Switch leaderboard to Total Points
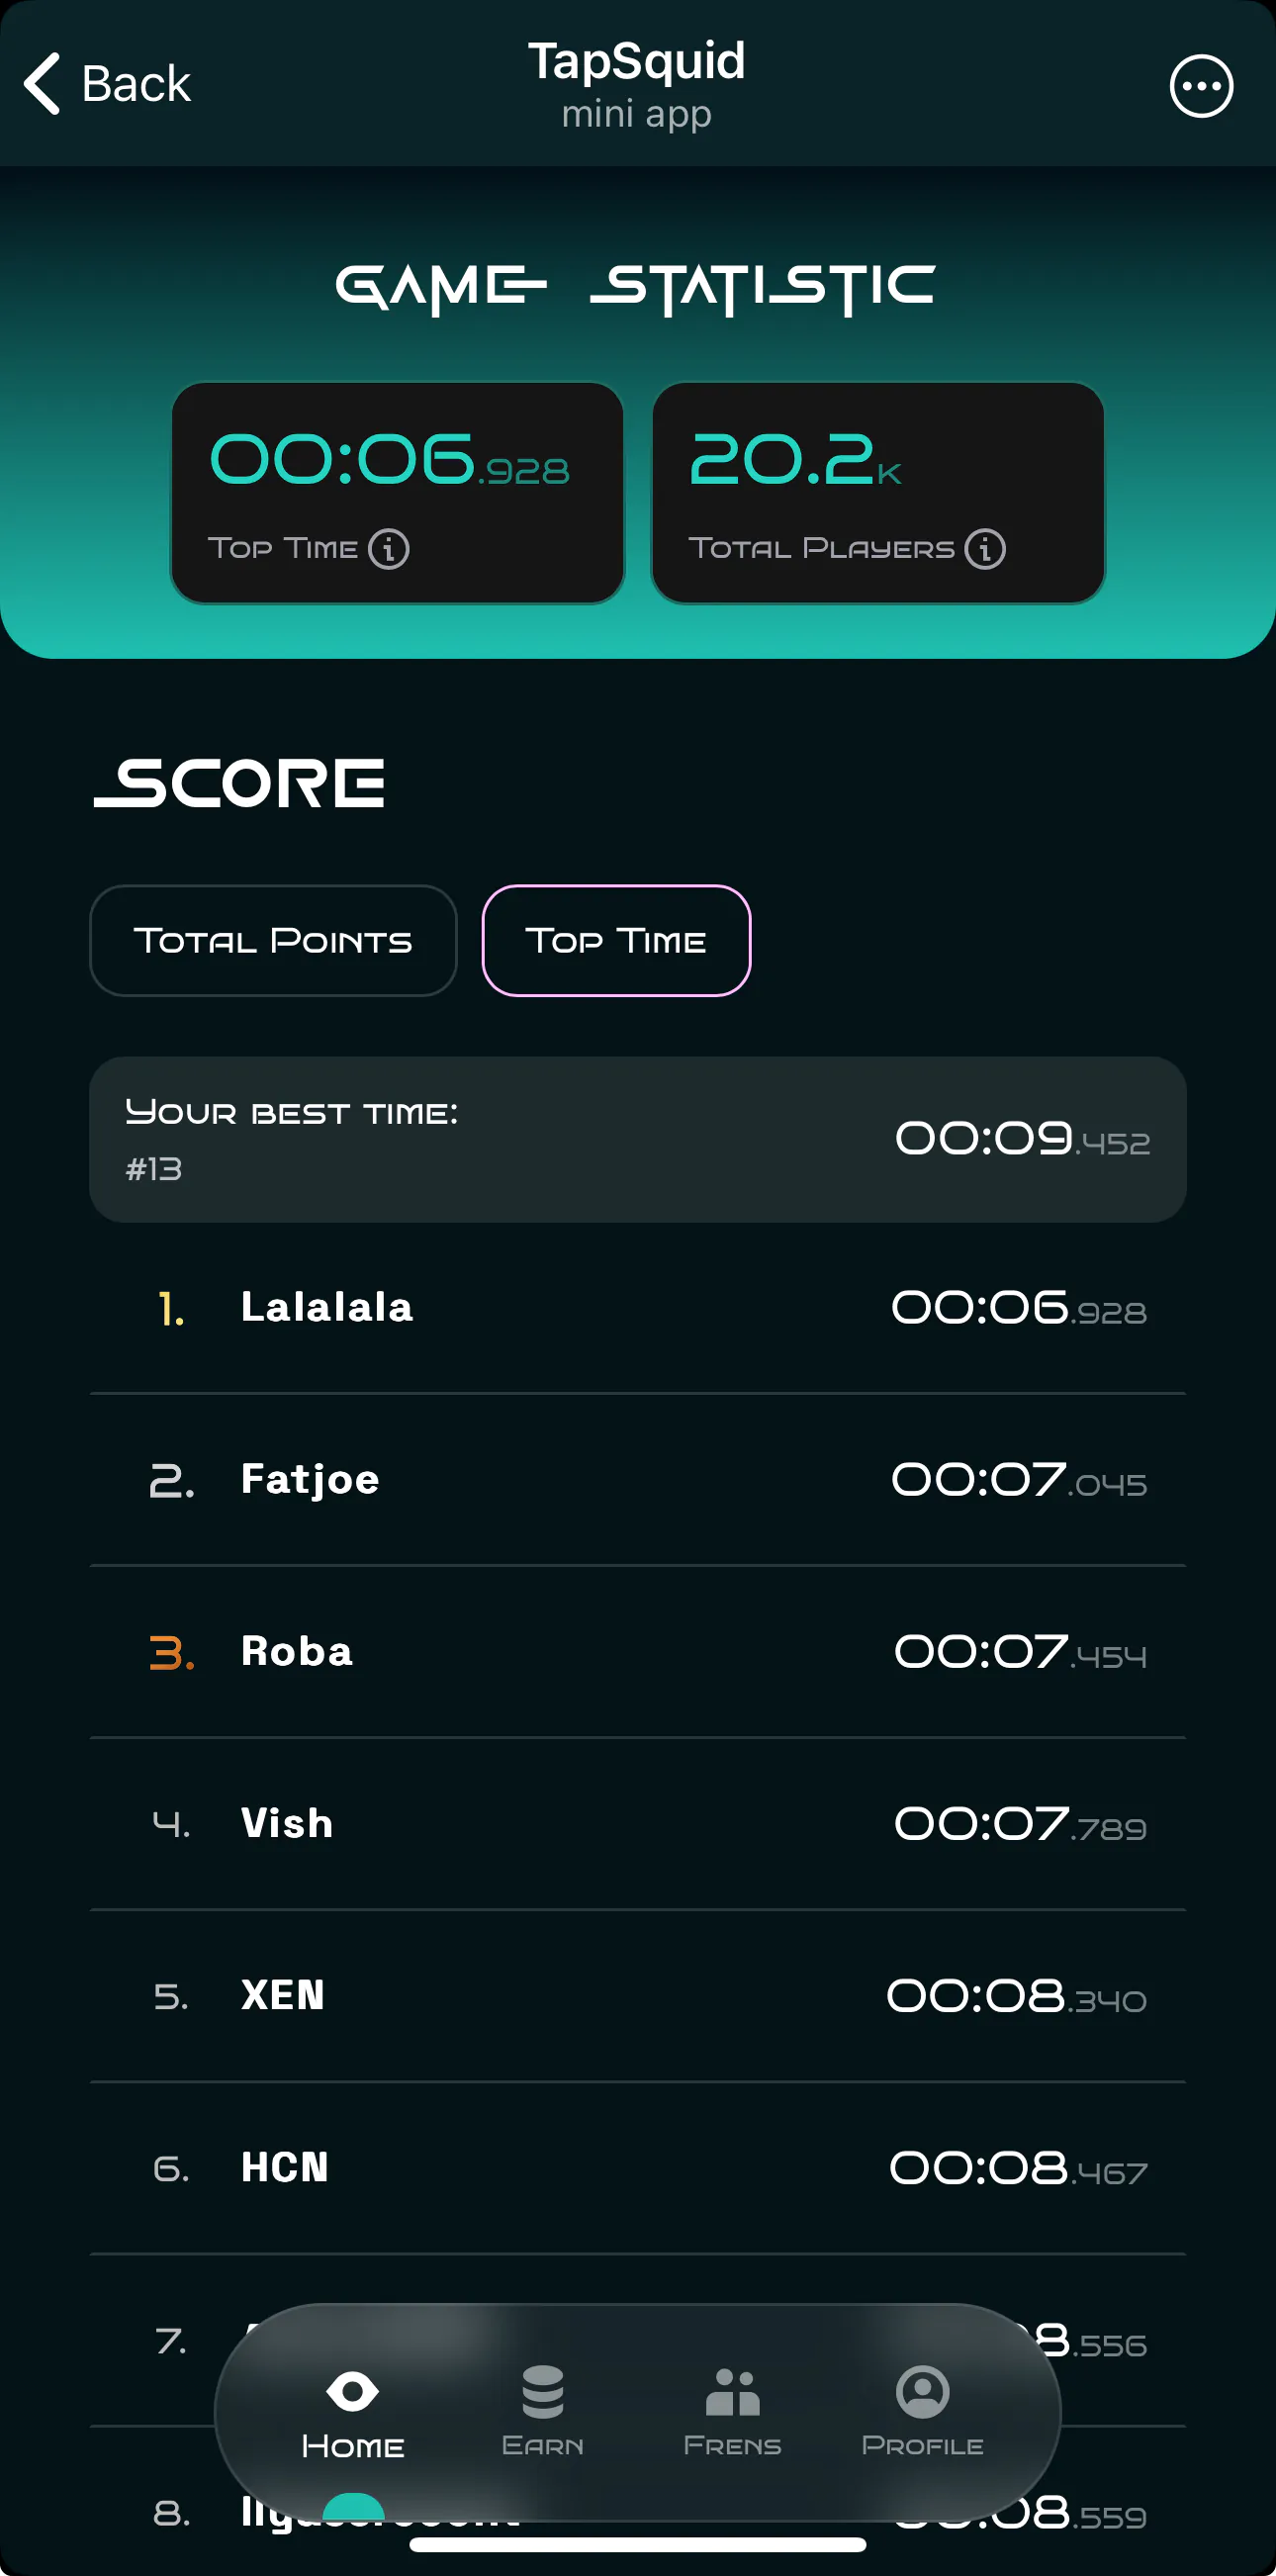This screenshot has width=1276, height=2576. click(273, 940)
